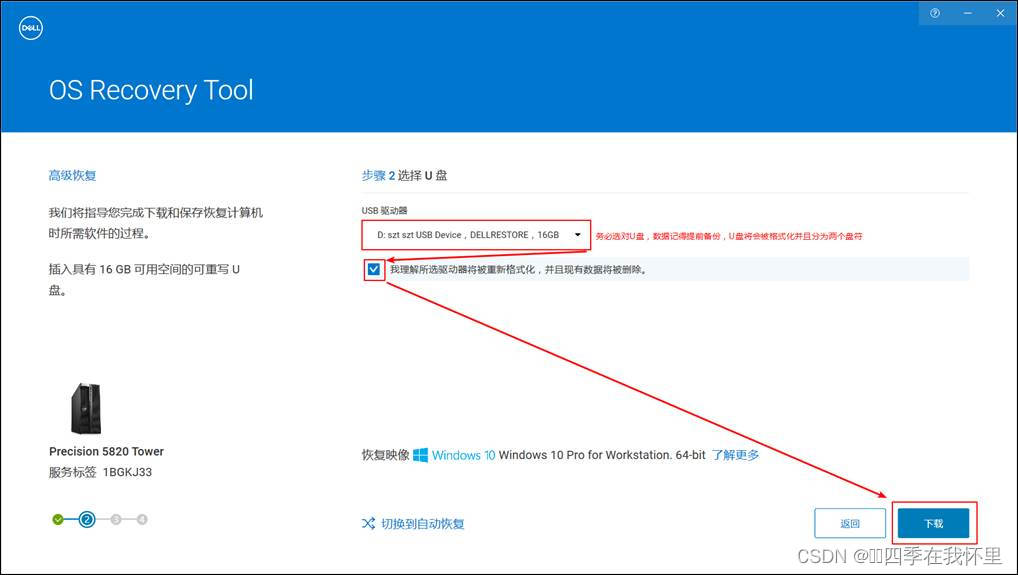Click the 恢复映像 label
This screenshot has width=1018, height=575.
[386, 455]
